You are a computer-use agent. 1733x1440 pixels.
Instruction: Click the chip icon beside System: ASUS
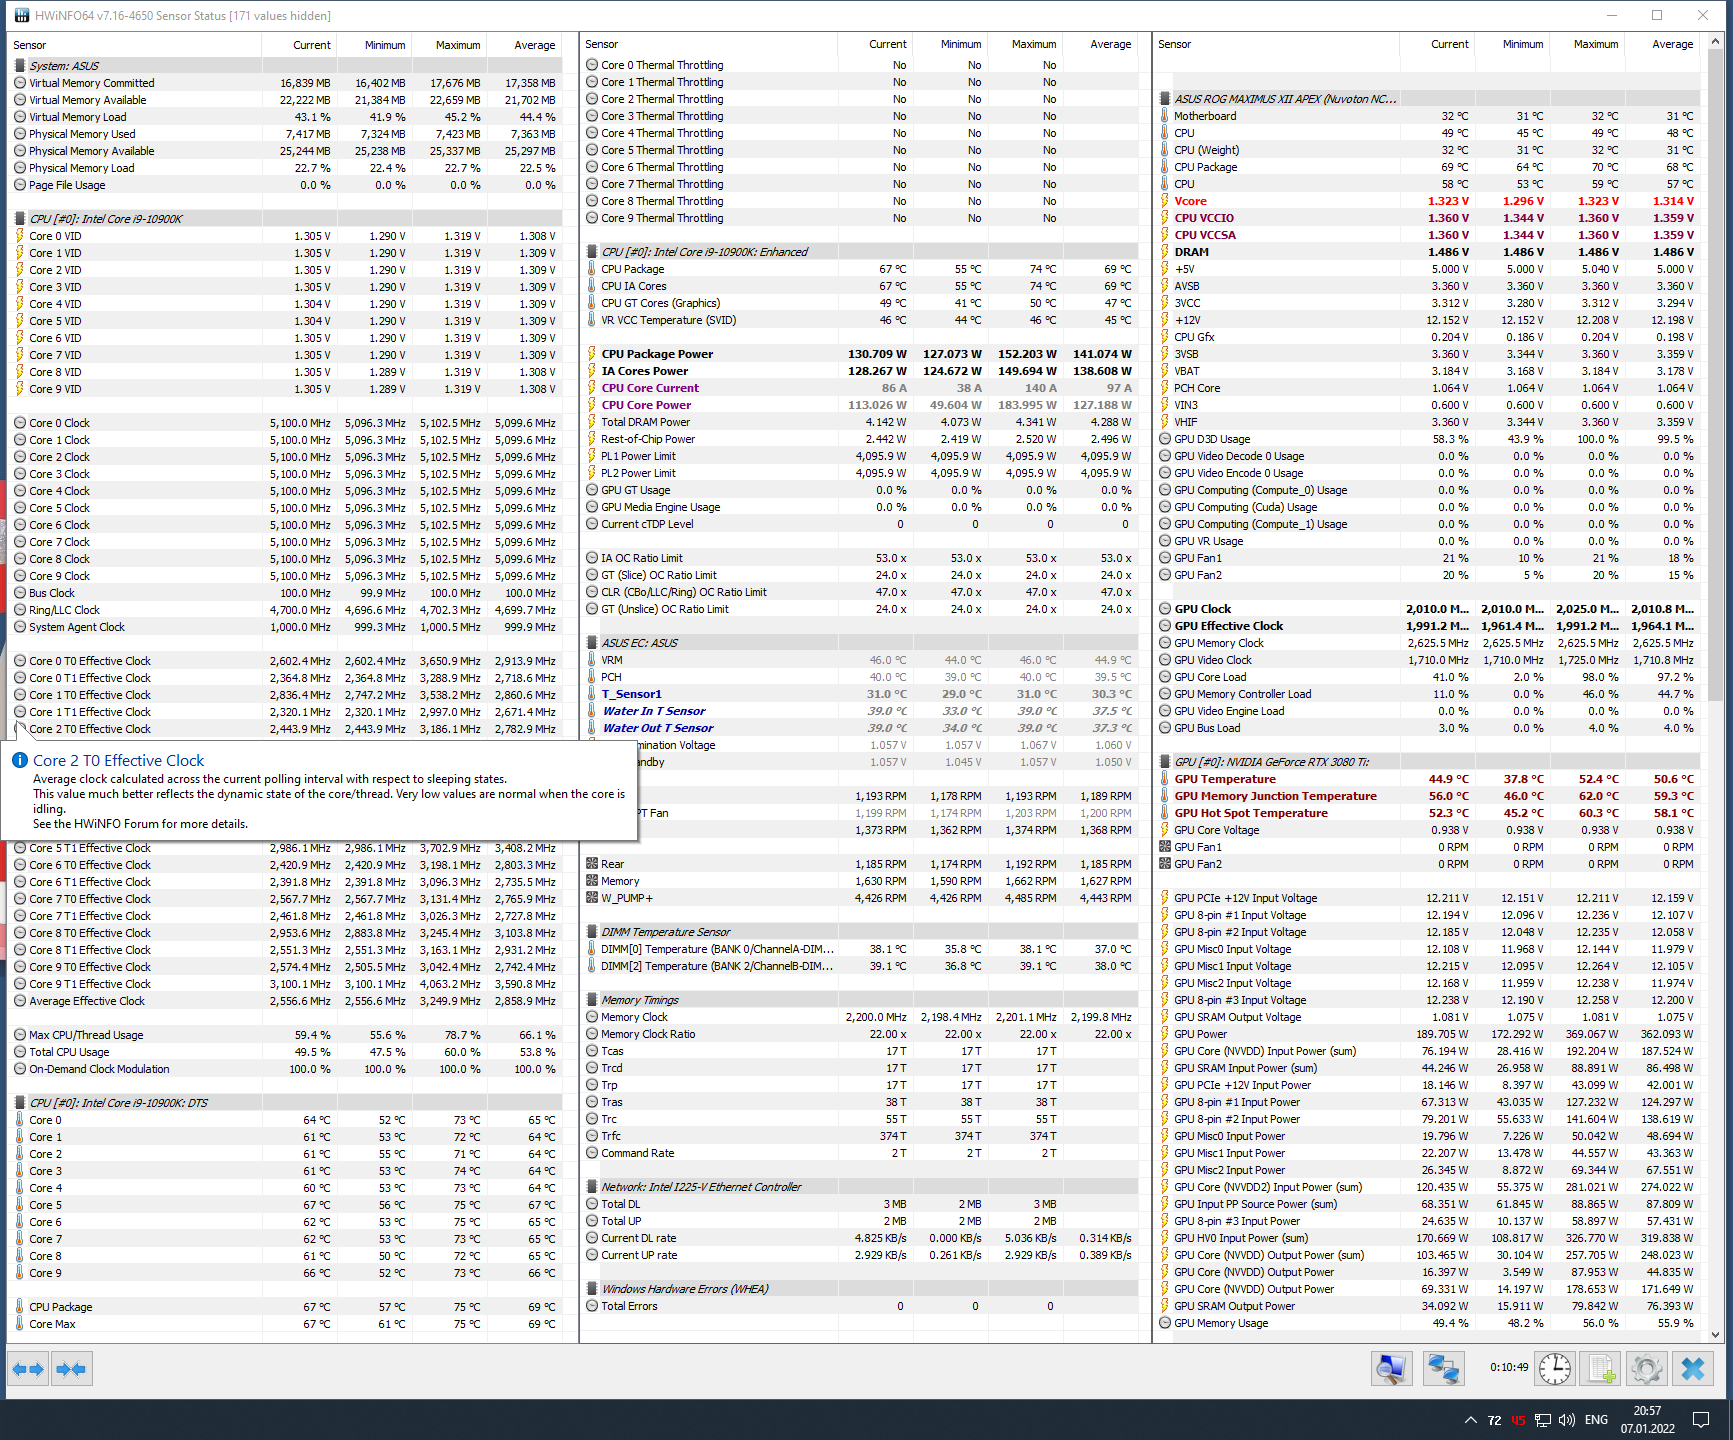point(20,66)
